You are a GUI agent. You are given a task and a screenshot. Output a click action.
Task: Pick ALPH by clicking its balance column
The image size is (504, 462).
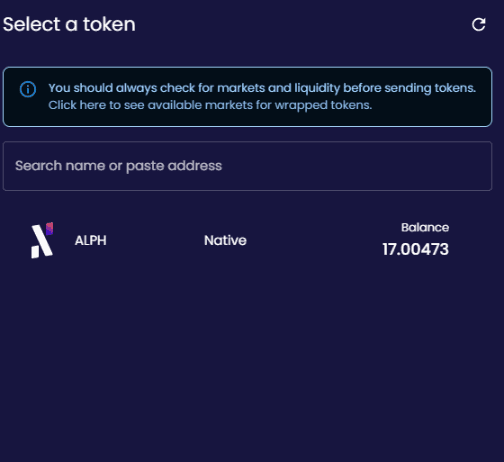[416, 240]
